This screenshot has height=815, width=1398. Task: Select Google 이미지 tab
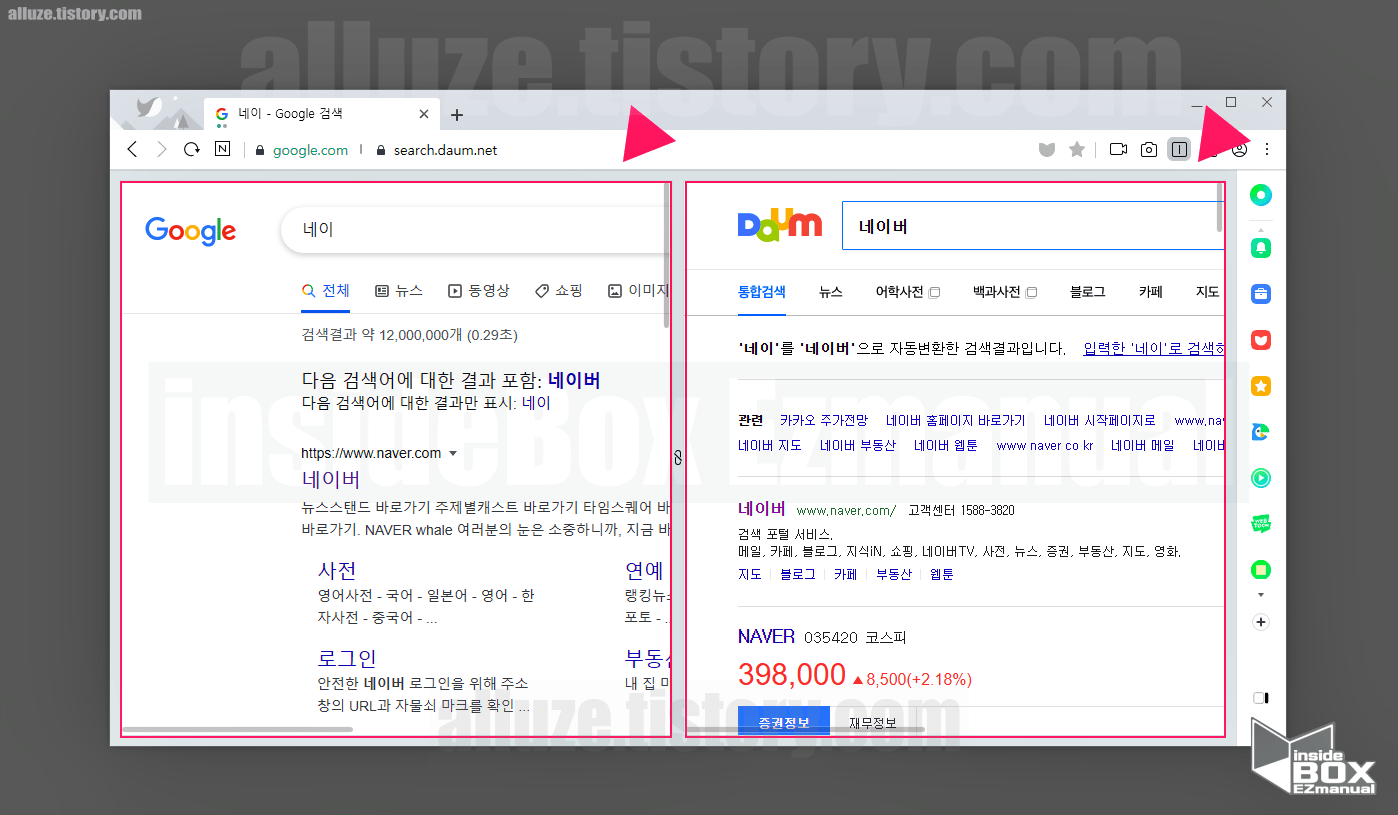click(x=638, y=291)
